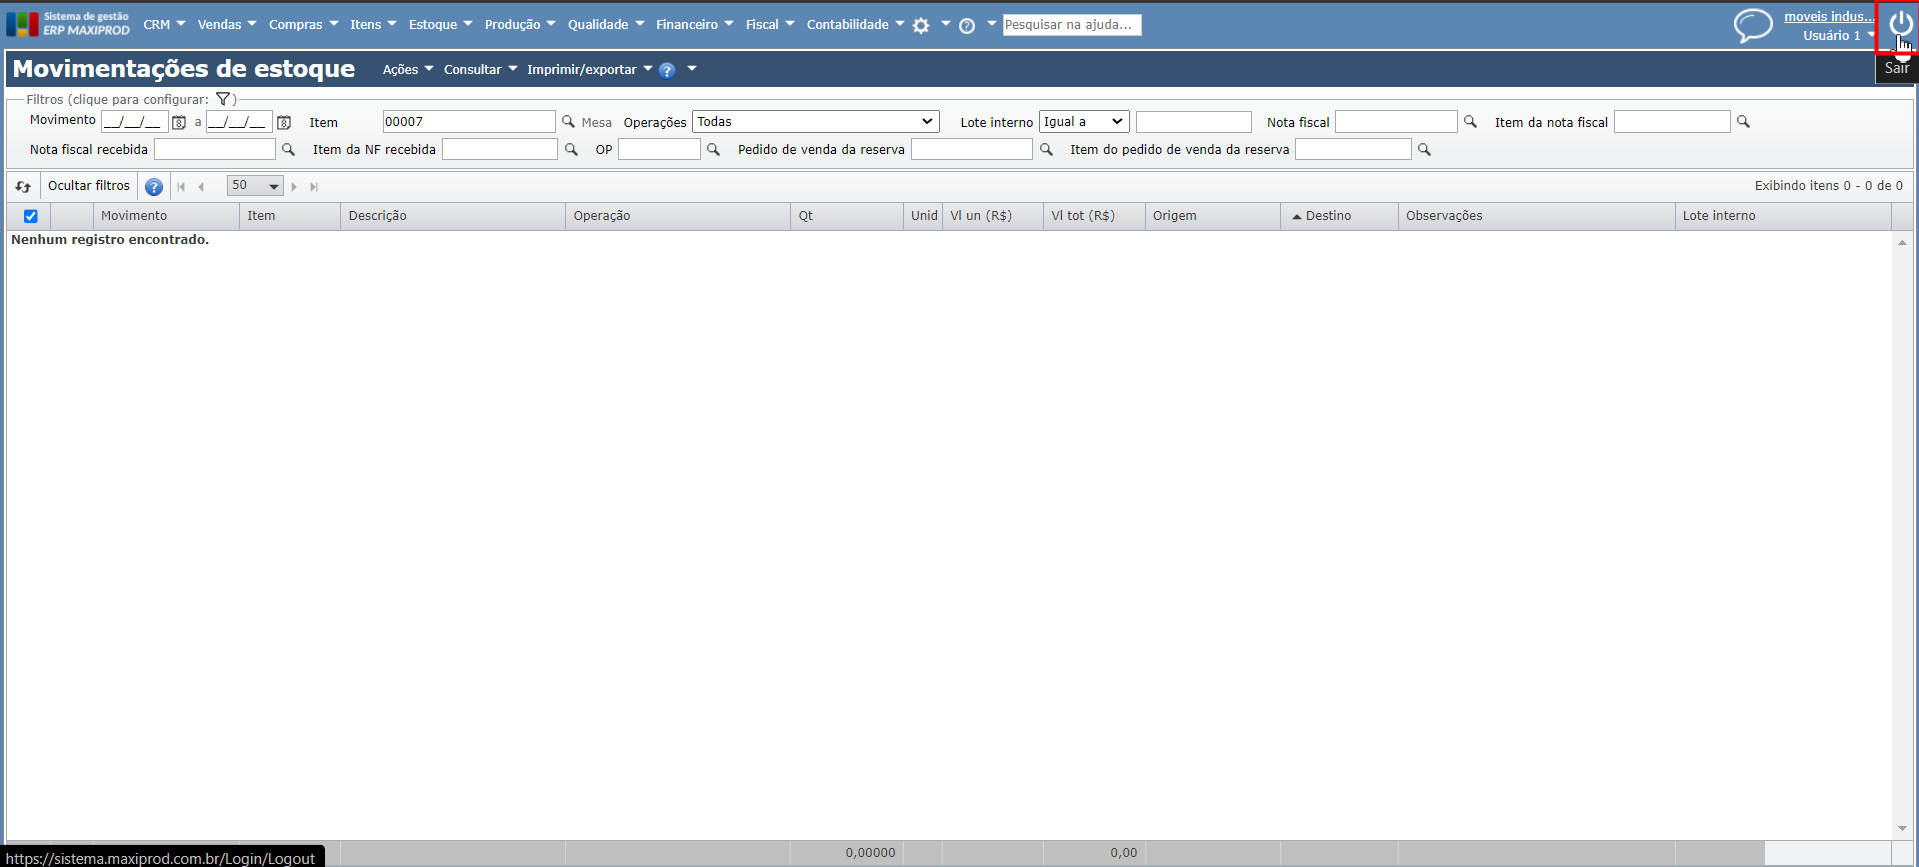This screenshot has width=1919, height=867.
Task: Focus the 'Pesquisar na ajuda' search box
Action: [x=1072, y=24]
